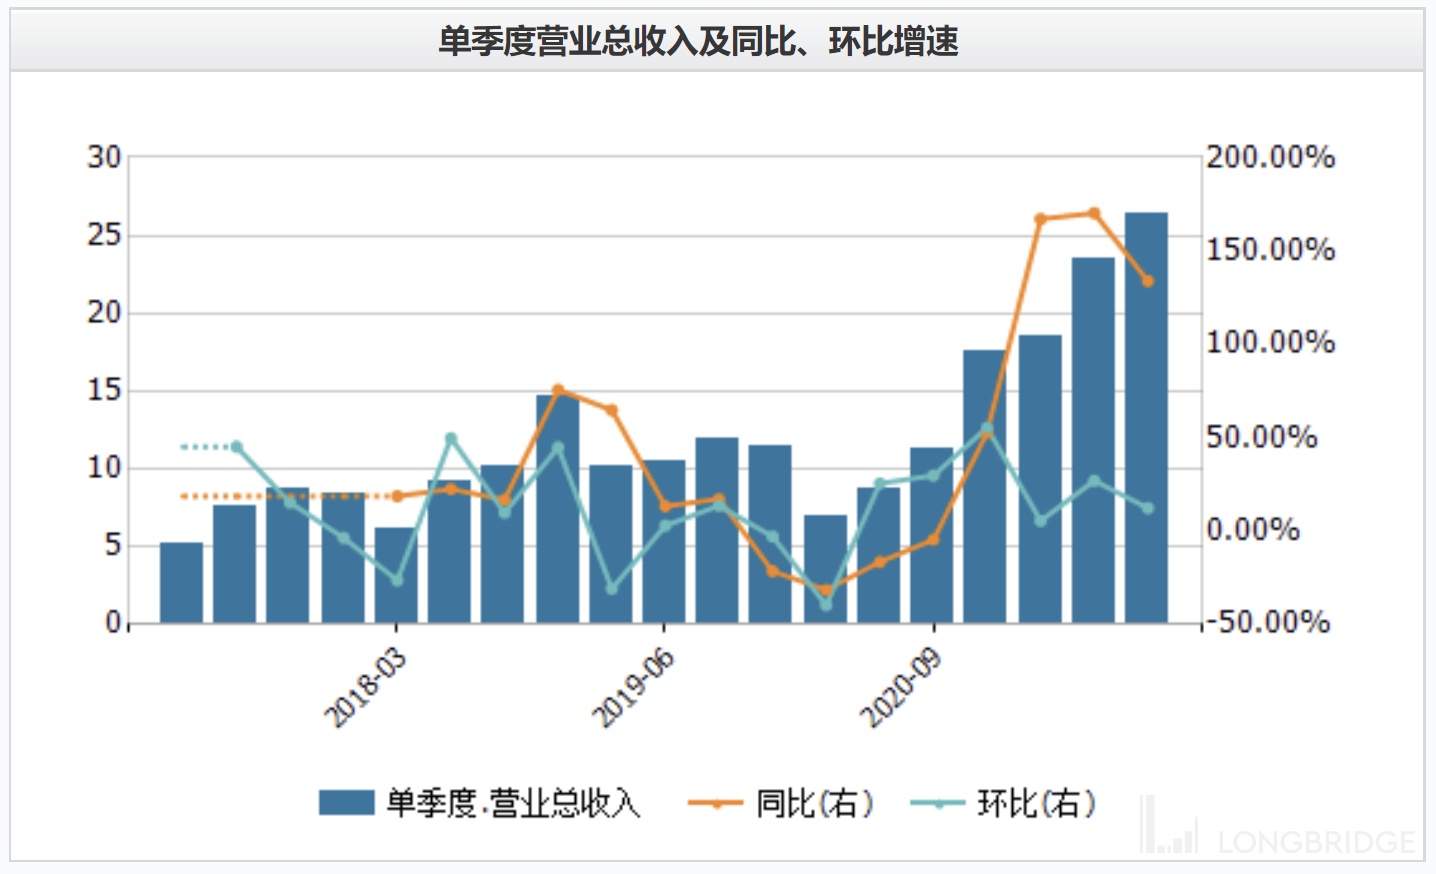
Task: Click the chart title 单季度营业总收入及同比、环比增速
Action: [x=698, y=41]
